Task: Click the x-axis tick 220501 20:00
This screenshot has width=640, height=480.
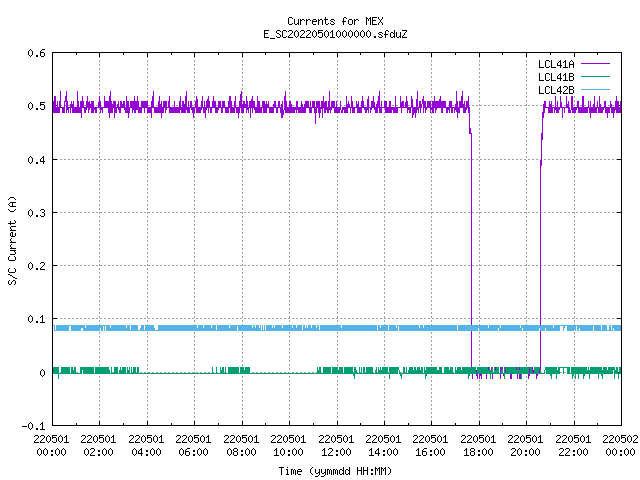Action: coord(525,446)
